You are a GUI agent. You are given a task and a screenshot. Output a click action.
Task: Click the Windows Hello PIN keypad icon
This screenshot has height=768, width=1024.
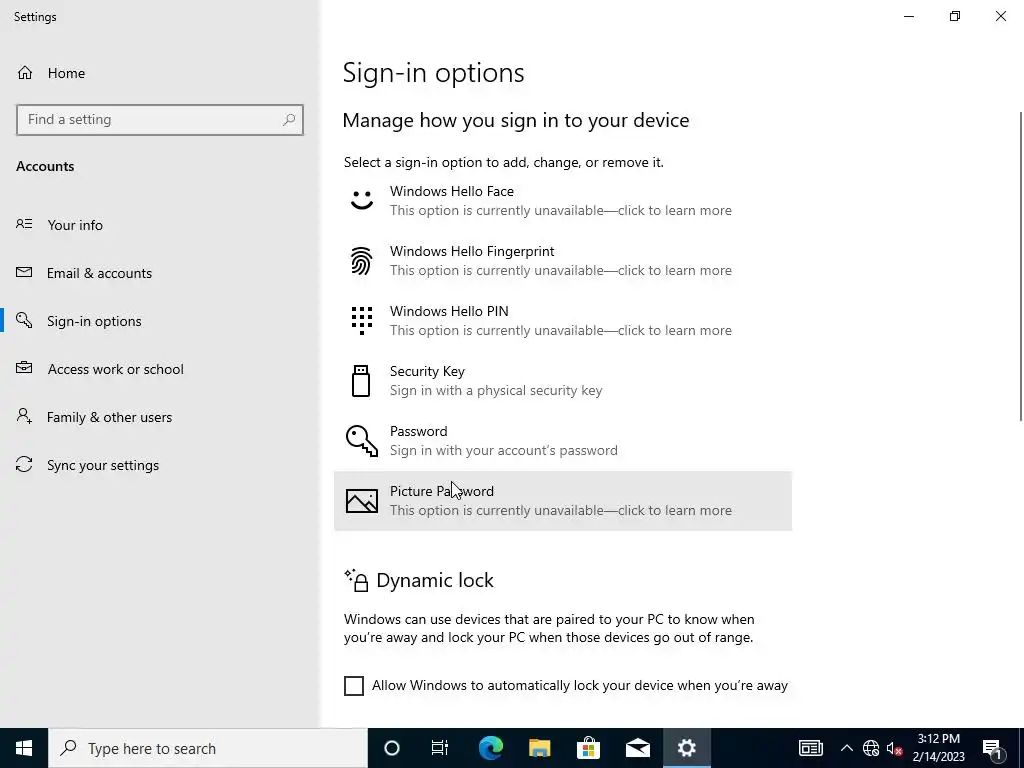[362, 321]
